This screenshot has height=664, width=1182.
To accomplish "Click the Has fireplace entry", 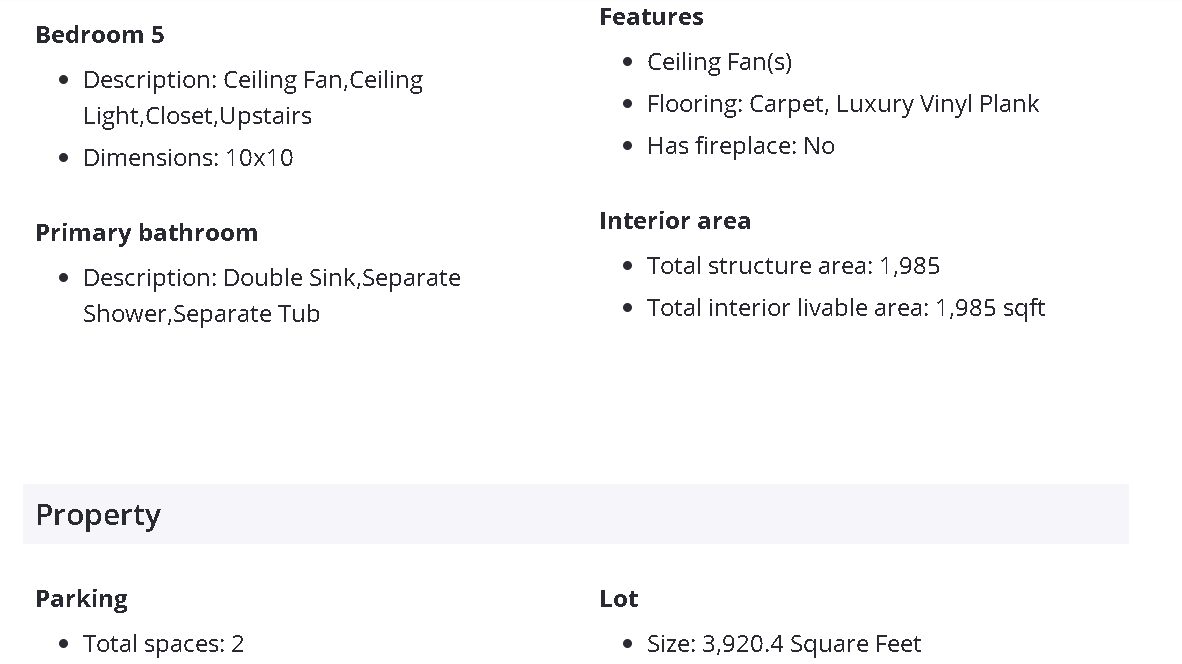I will [x=740, y=146].
